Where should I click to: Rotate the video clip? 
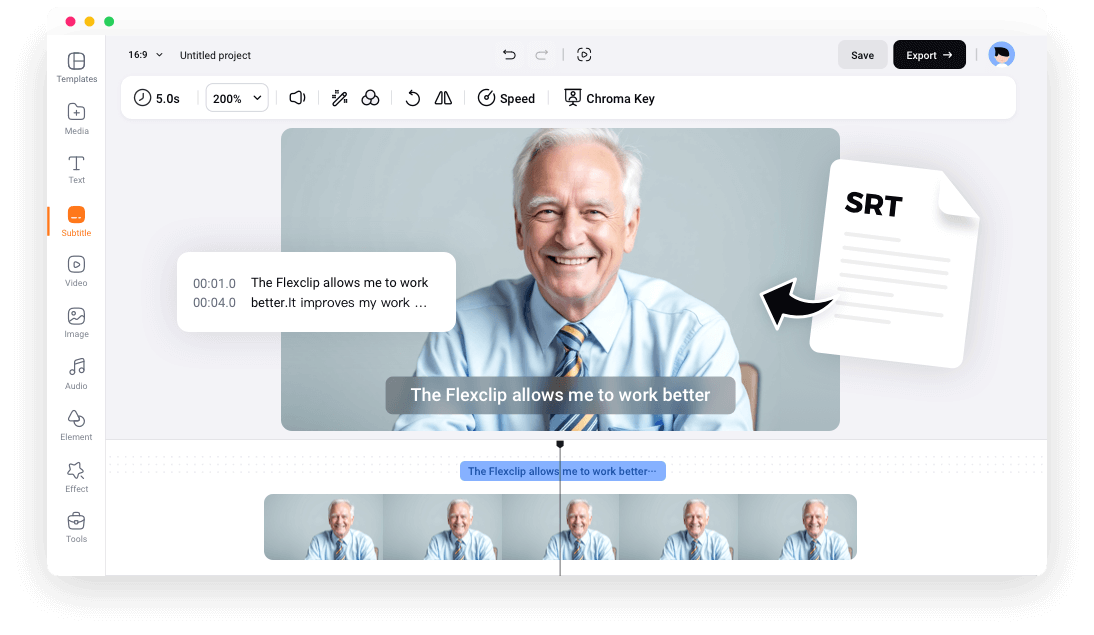point(412,98)
